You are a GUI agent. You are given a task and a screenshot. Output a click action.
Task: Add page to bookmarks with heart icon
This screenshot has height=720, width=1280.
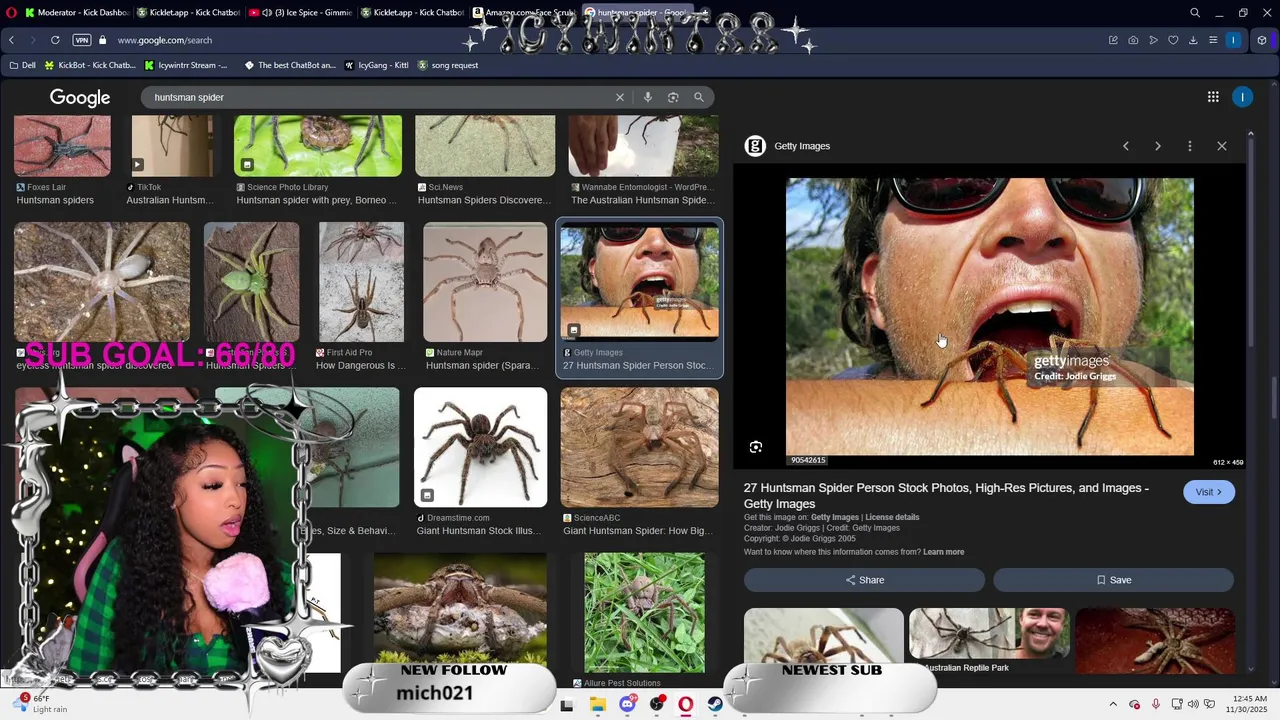coord(1173,40)
